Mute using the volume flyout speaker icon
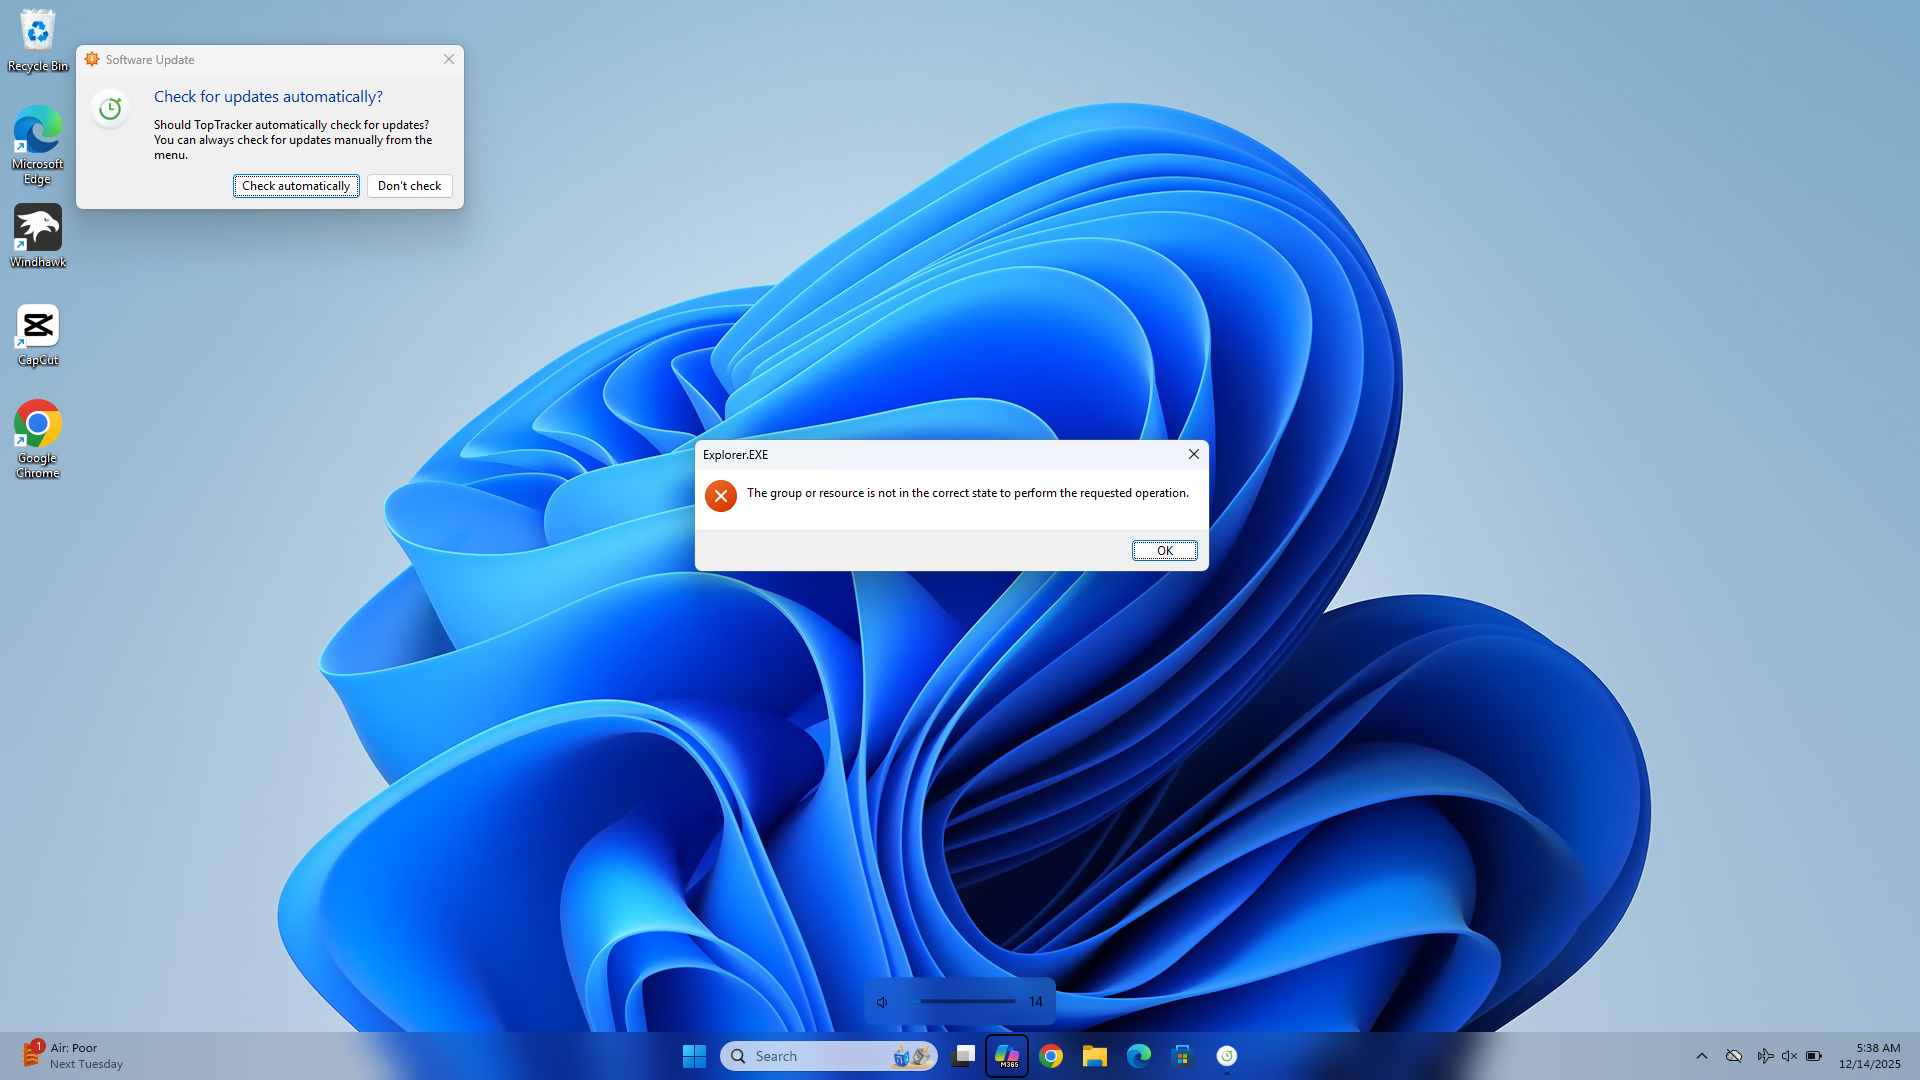The width and height of the screenshot is (1920, 1080). coord(882,1002)
